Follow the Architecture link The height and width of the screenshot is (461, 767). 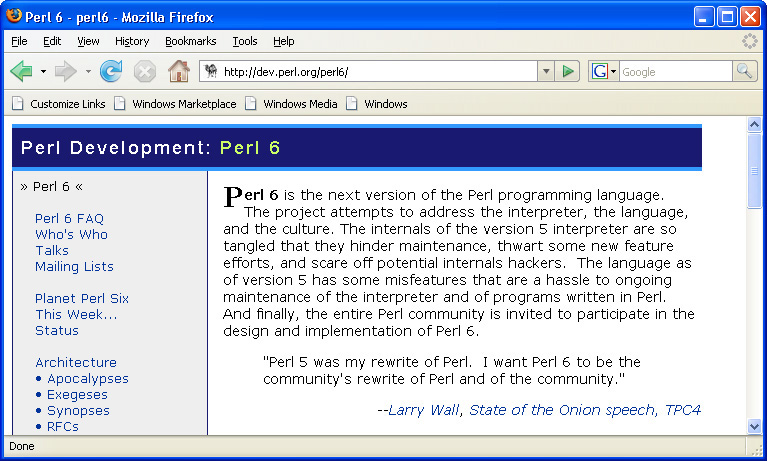[x=76, y=363]
